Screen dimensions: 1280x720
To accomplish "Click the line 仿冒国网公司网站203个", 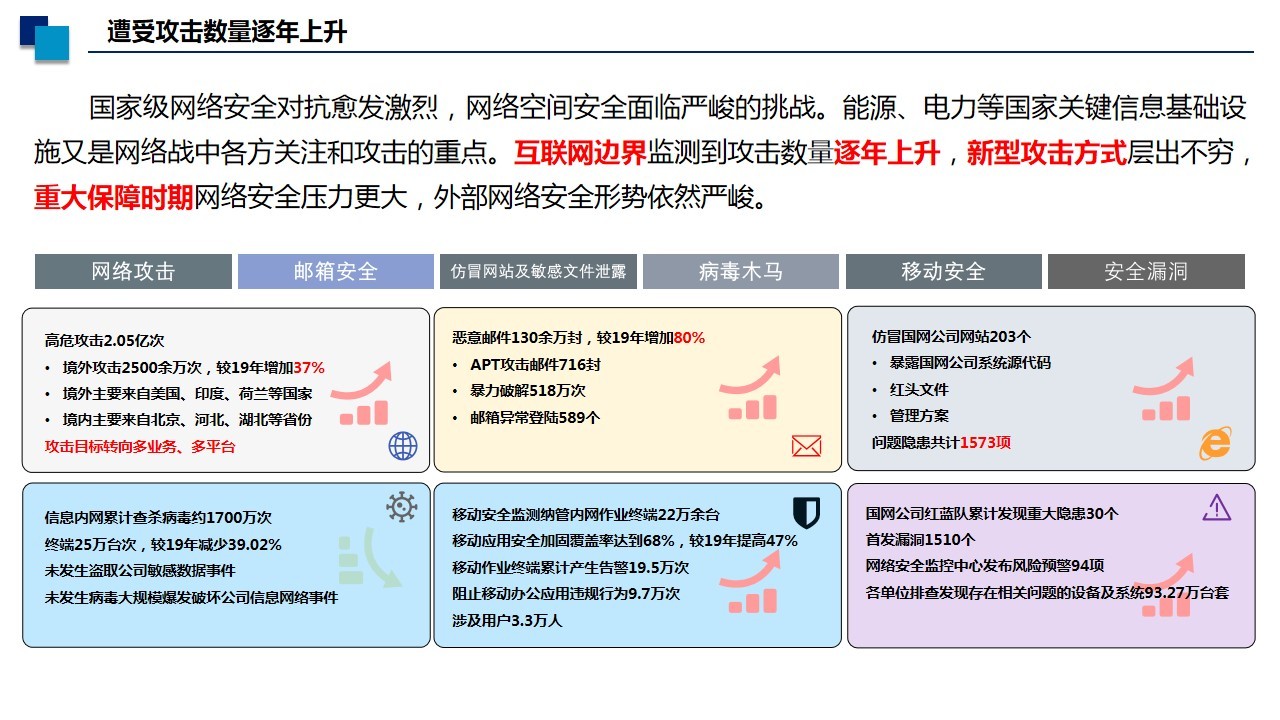I will (x=951, y=337).
